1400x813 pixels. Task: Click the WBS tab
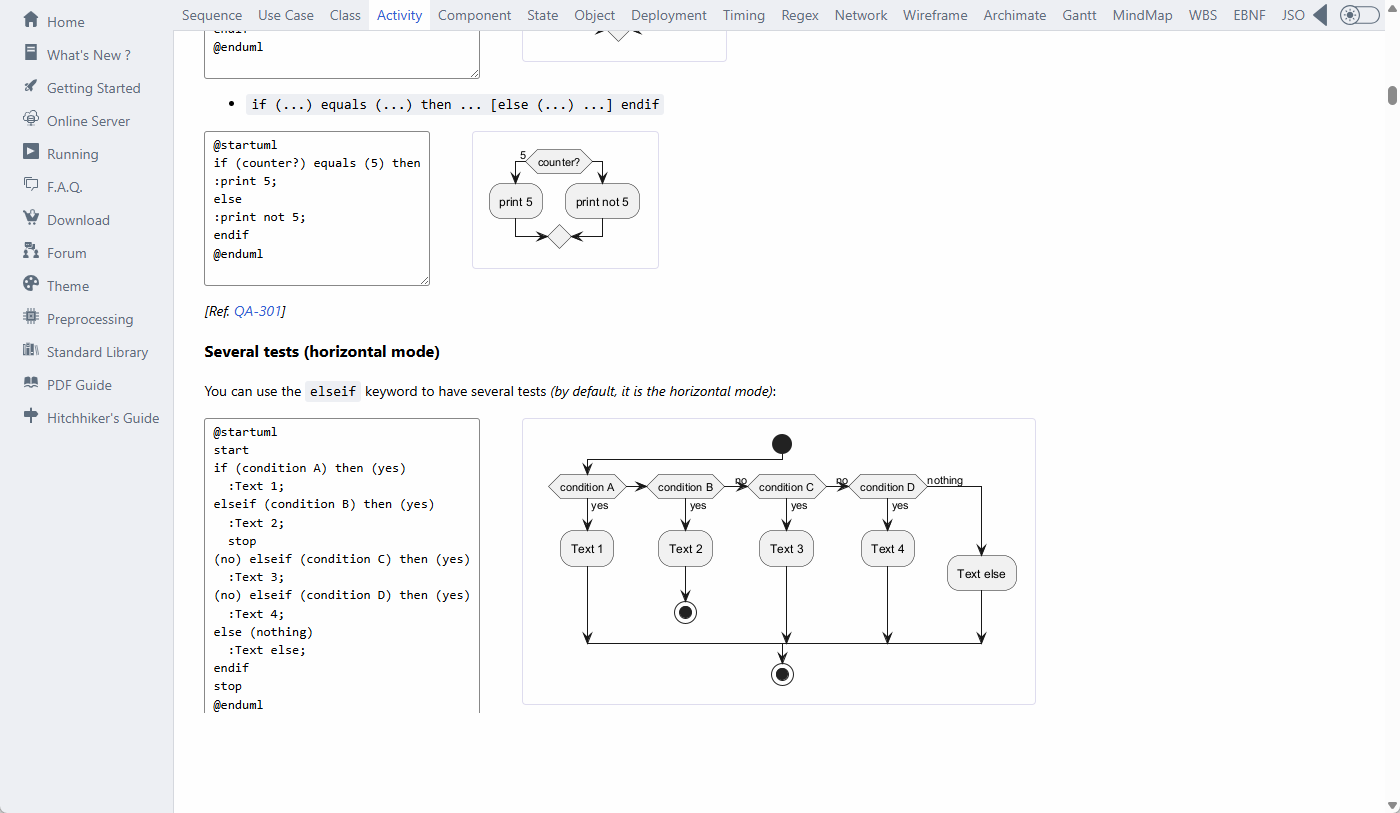pyautogui.click(x=1204, y=15)
